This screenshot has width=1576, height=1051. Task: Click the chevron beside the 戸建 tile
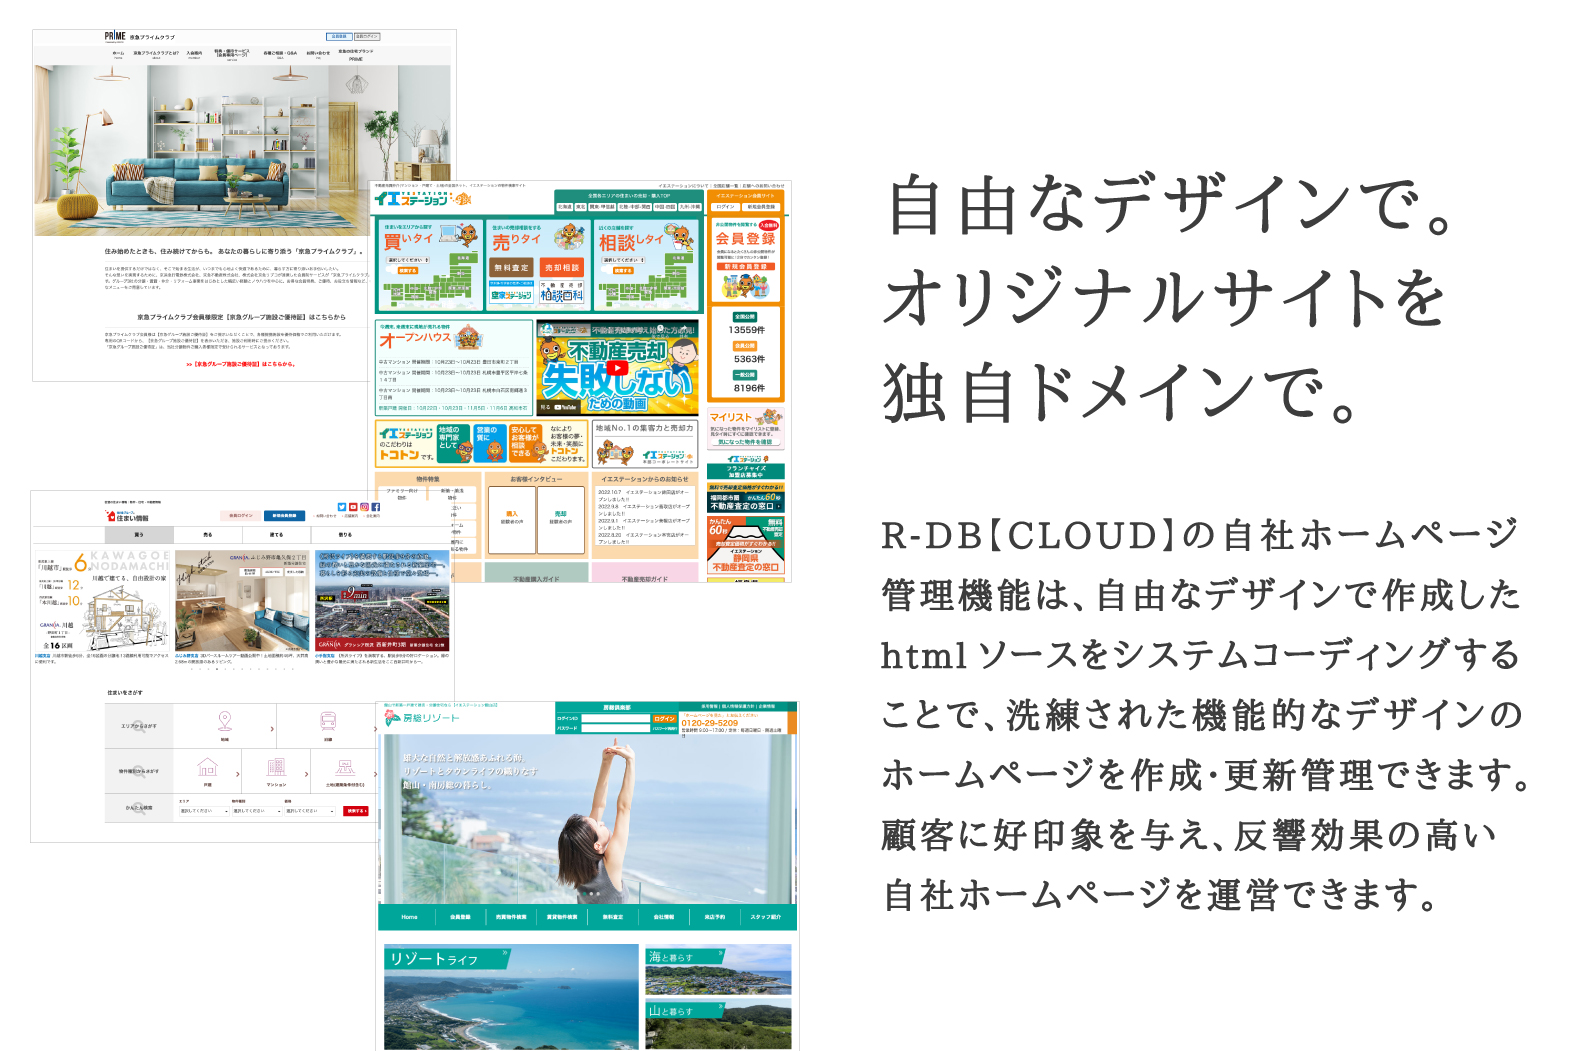point(238,774)
